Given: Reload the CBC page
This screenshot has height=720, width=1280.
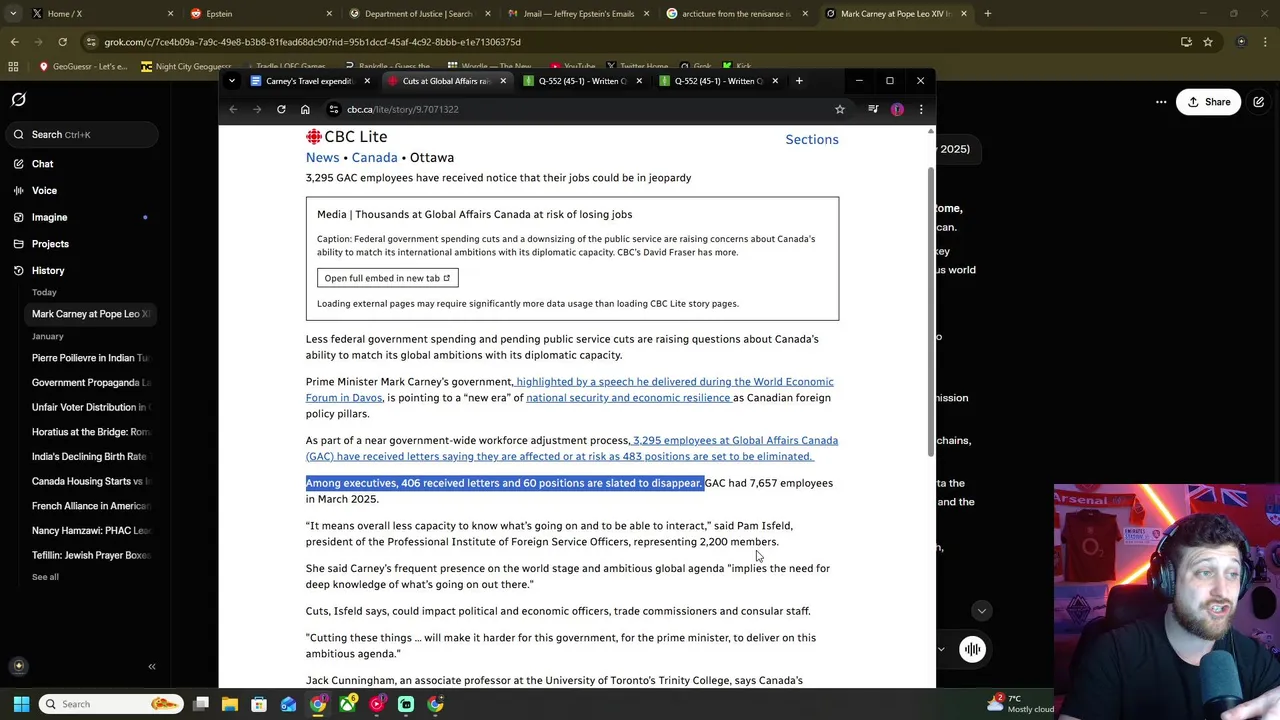Looking at the screenshot, I should pos(281,109).
